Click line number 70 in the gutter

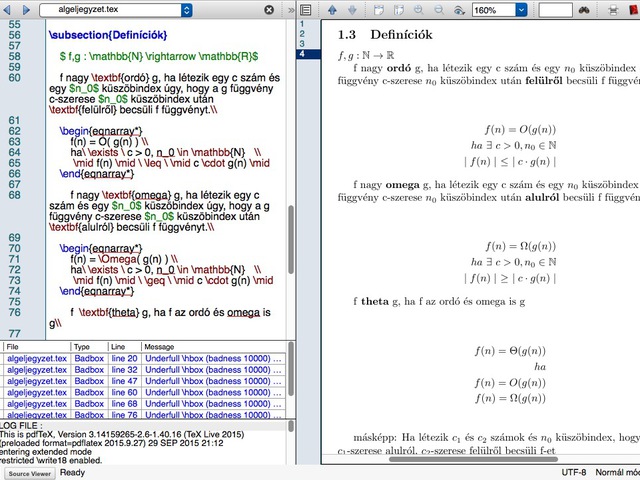[15, 248]
